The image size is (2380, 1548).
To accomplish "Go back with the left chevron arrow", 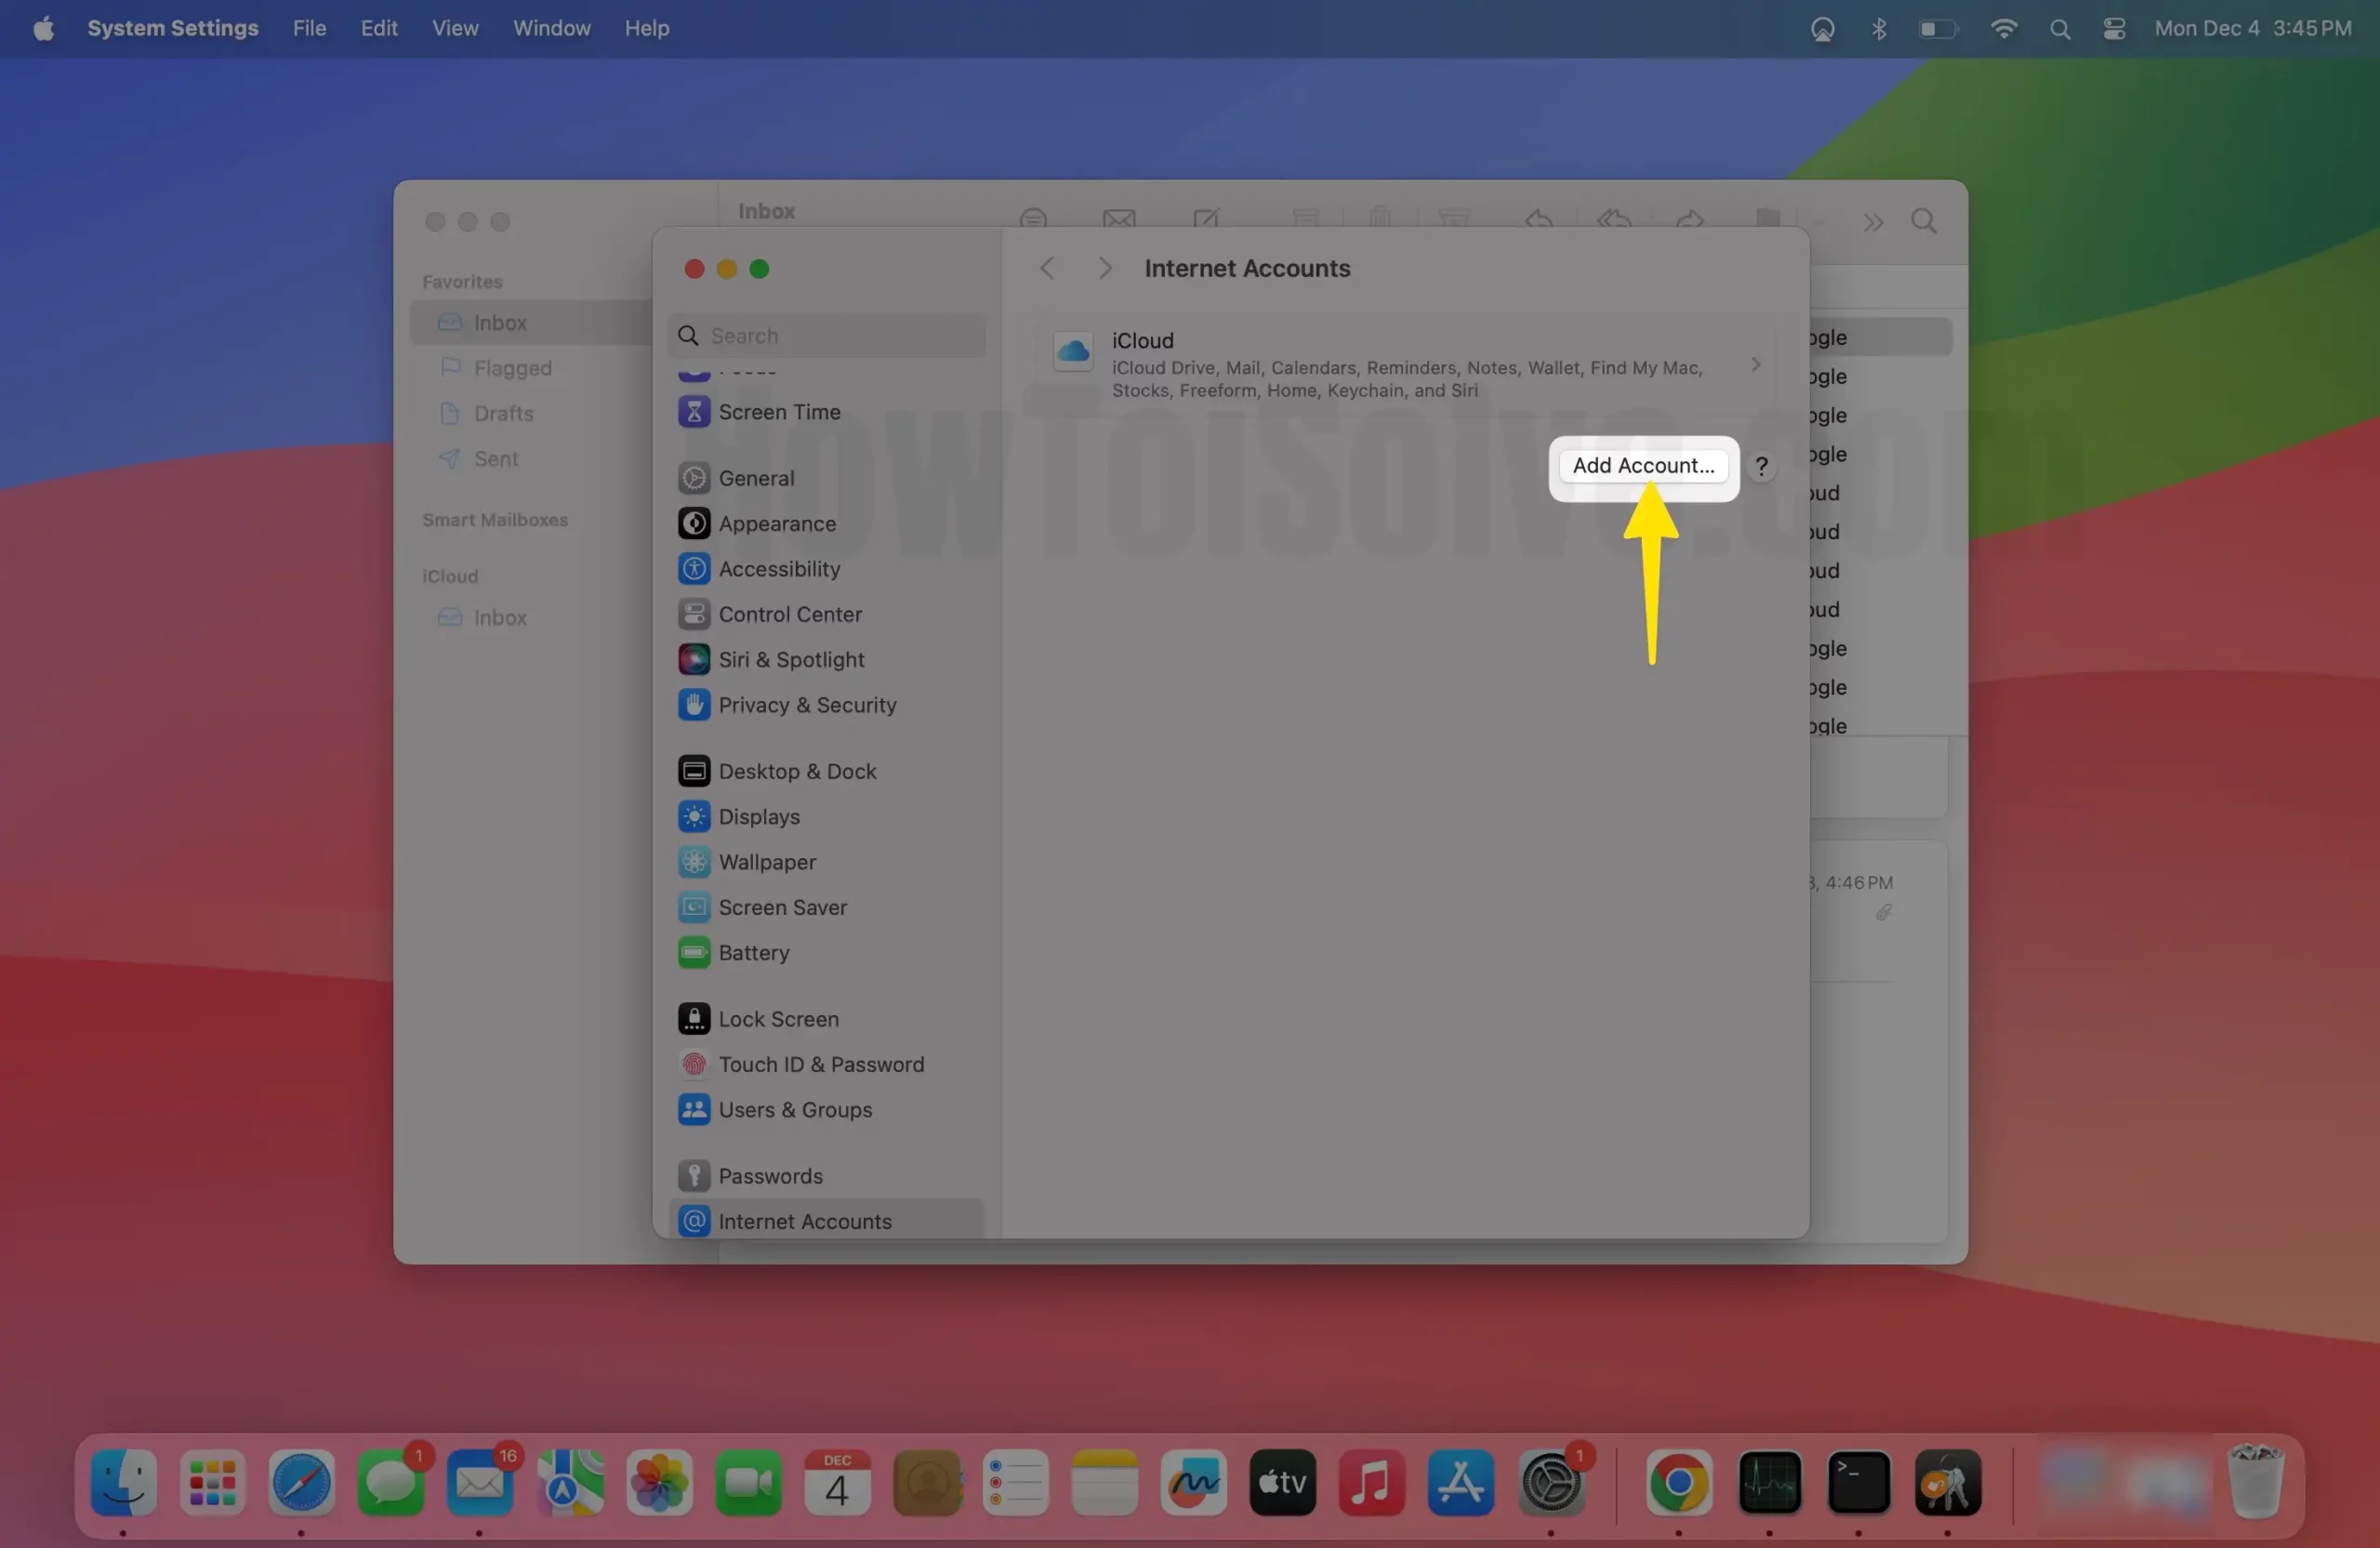I will coord(1047,268).
